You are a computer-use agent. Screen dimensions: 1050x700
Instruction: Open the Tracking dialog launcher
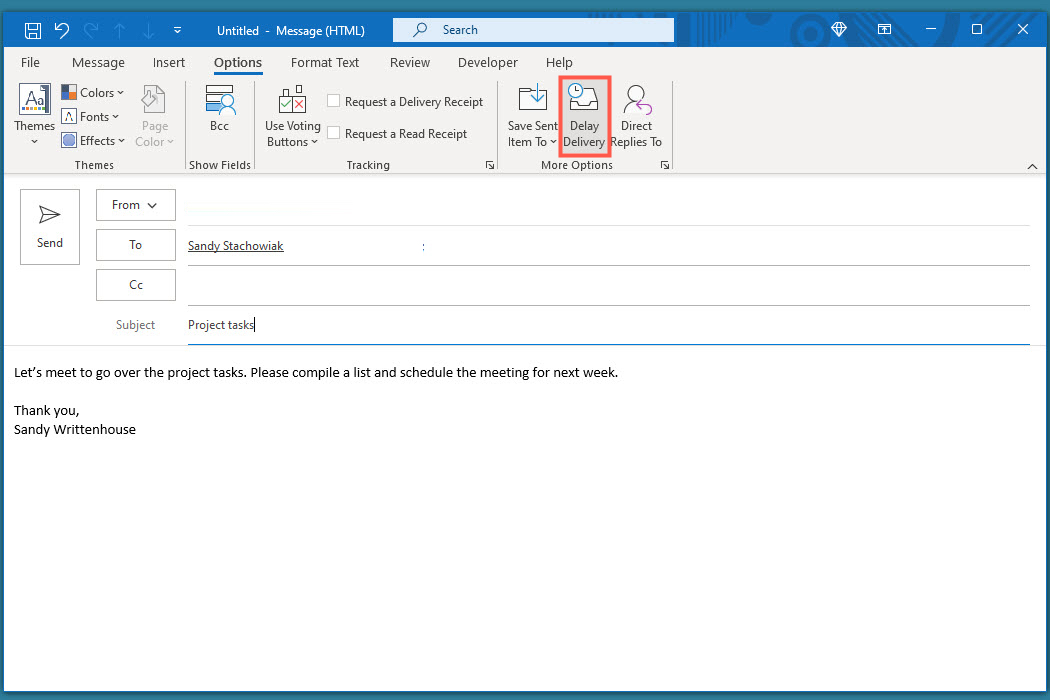click(x=490, y=164)
